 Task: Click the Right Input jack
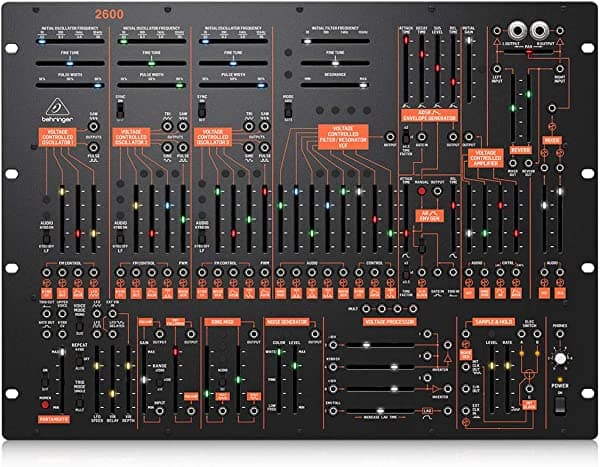pos(559,69)
